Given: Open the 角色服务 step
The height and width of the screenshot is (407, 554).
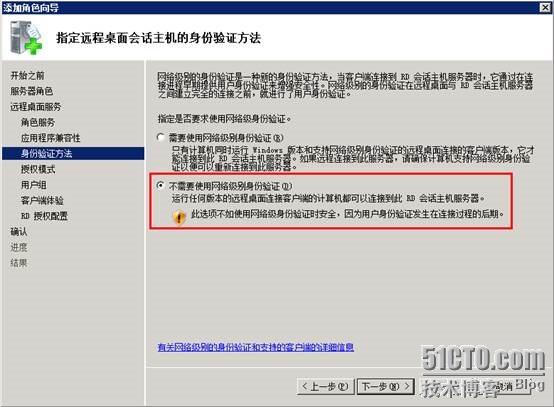Looking at the screenshot, I should [x=38, y=122].
